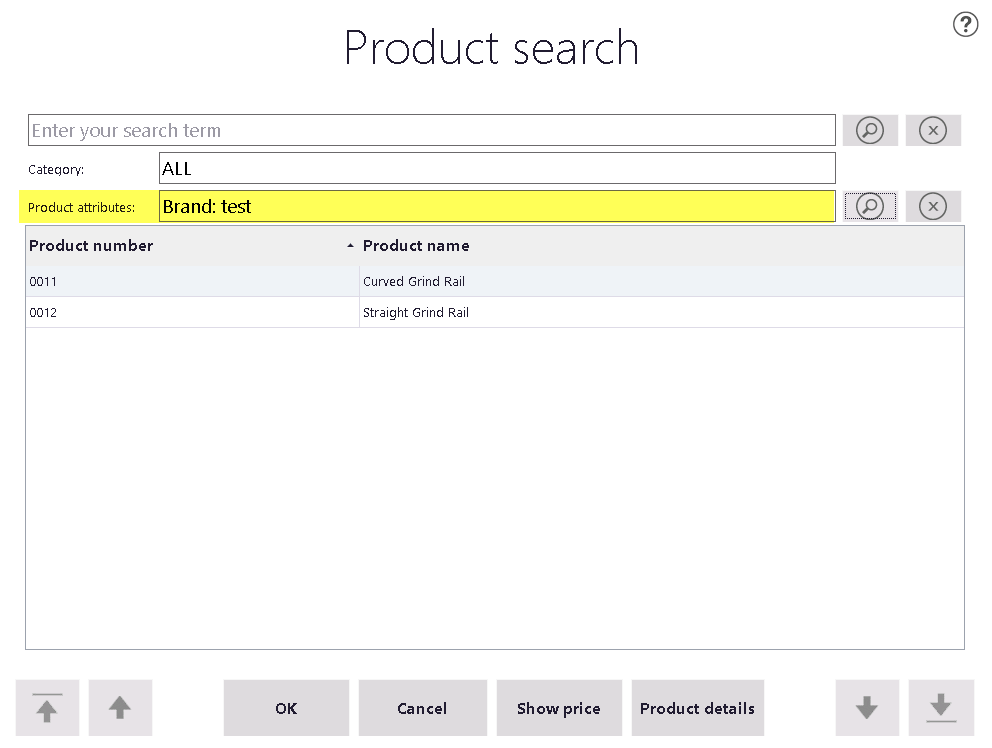Click the Cancel button

click(423, 707)
